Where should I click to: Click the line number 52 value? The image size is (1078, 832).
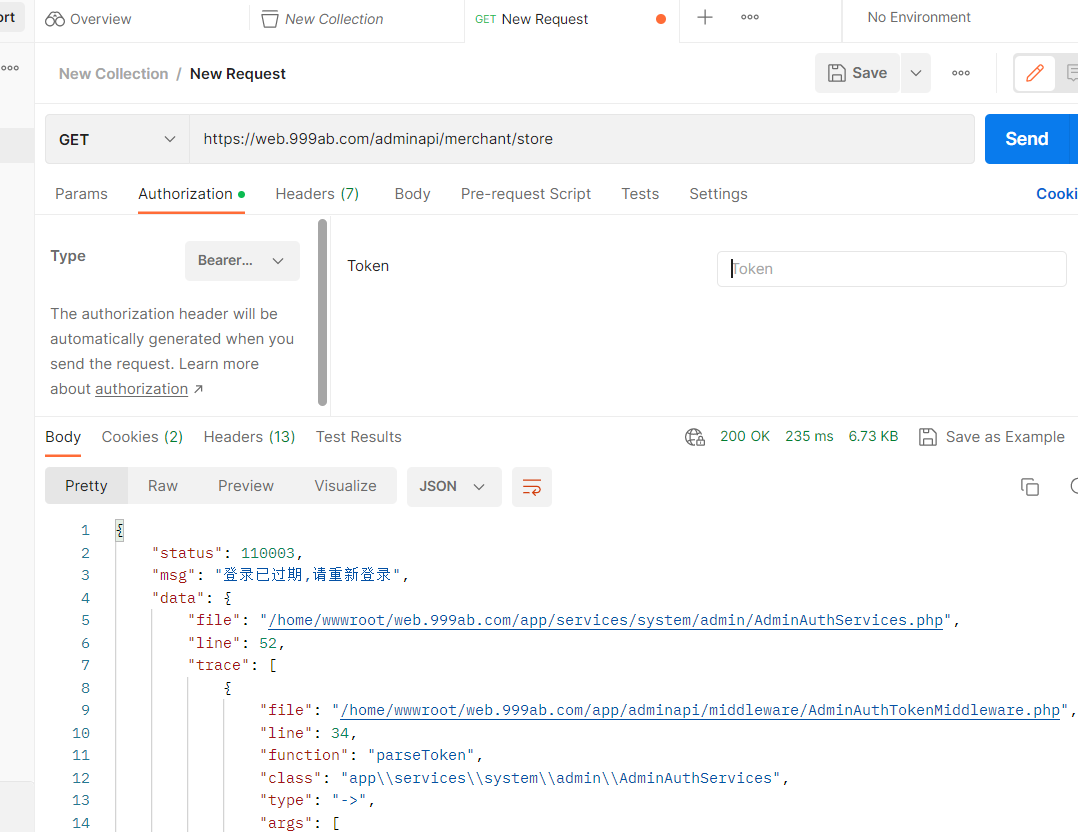coord(267,644)
